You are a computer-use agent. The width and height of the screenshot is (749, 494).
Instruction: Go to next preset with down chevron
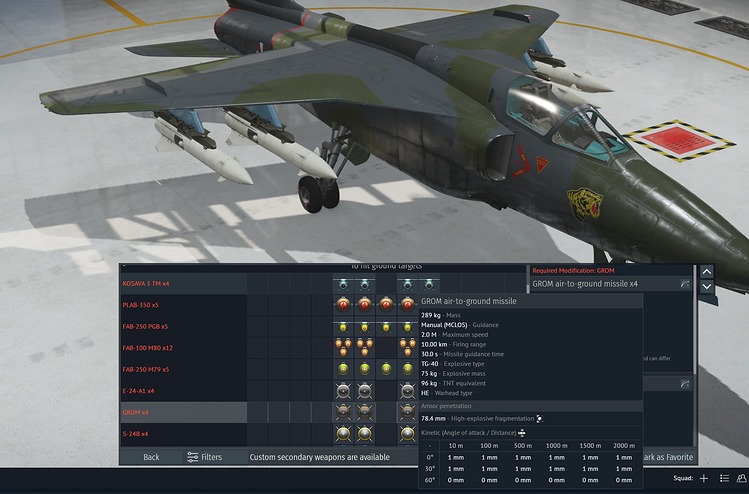pos(707,287)
